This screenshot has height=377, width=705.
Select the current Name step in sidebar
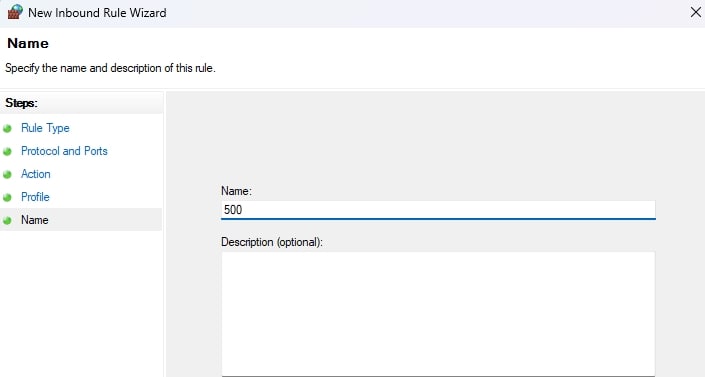tap(81, 220)
